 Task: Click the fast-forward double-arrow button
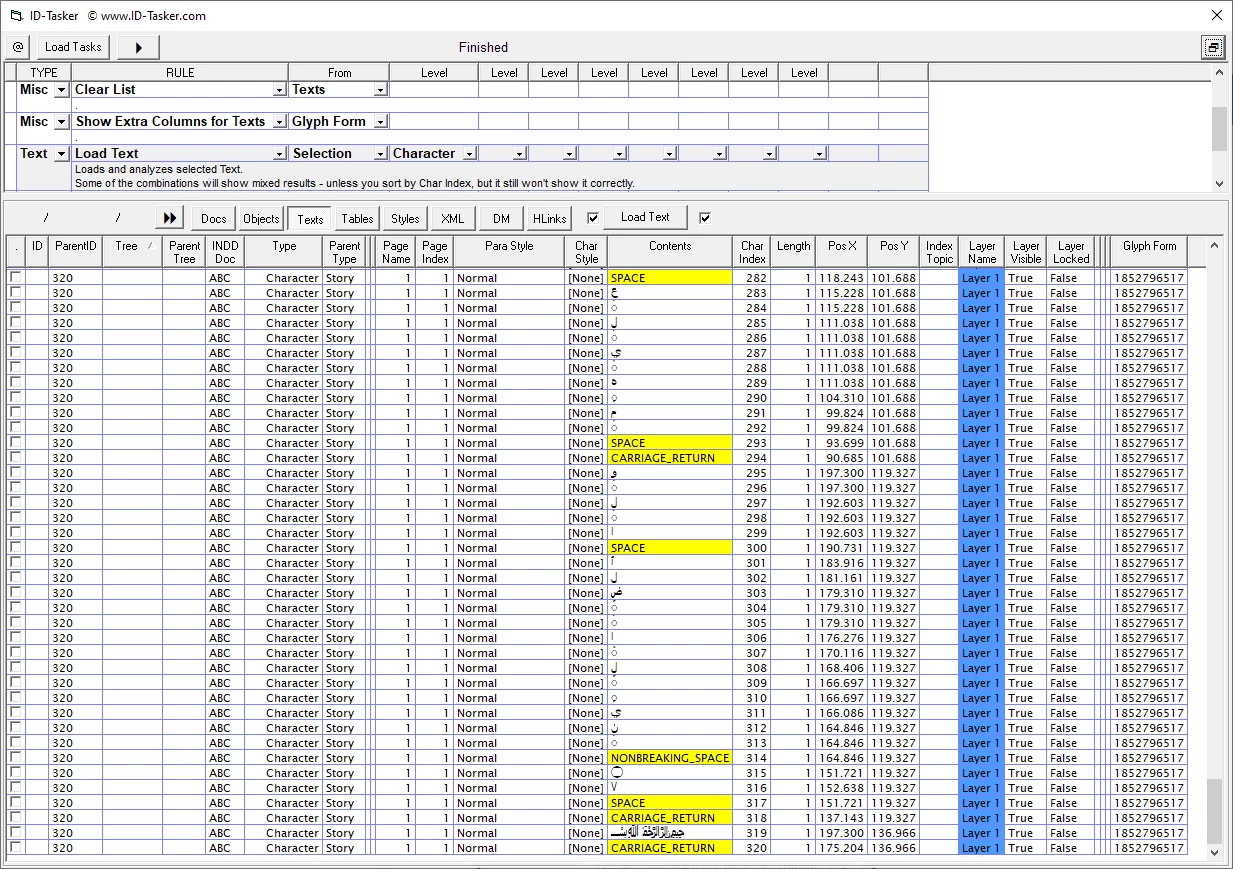[170, 218]
